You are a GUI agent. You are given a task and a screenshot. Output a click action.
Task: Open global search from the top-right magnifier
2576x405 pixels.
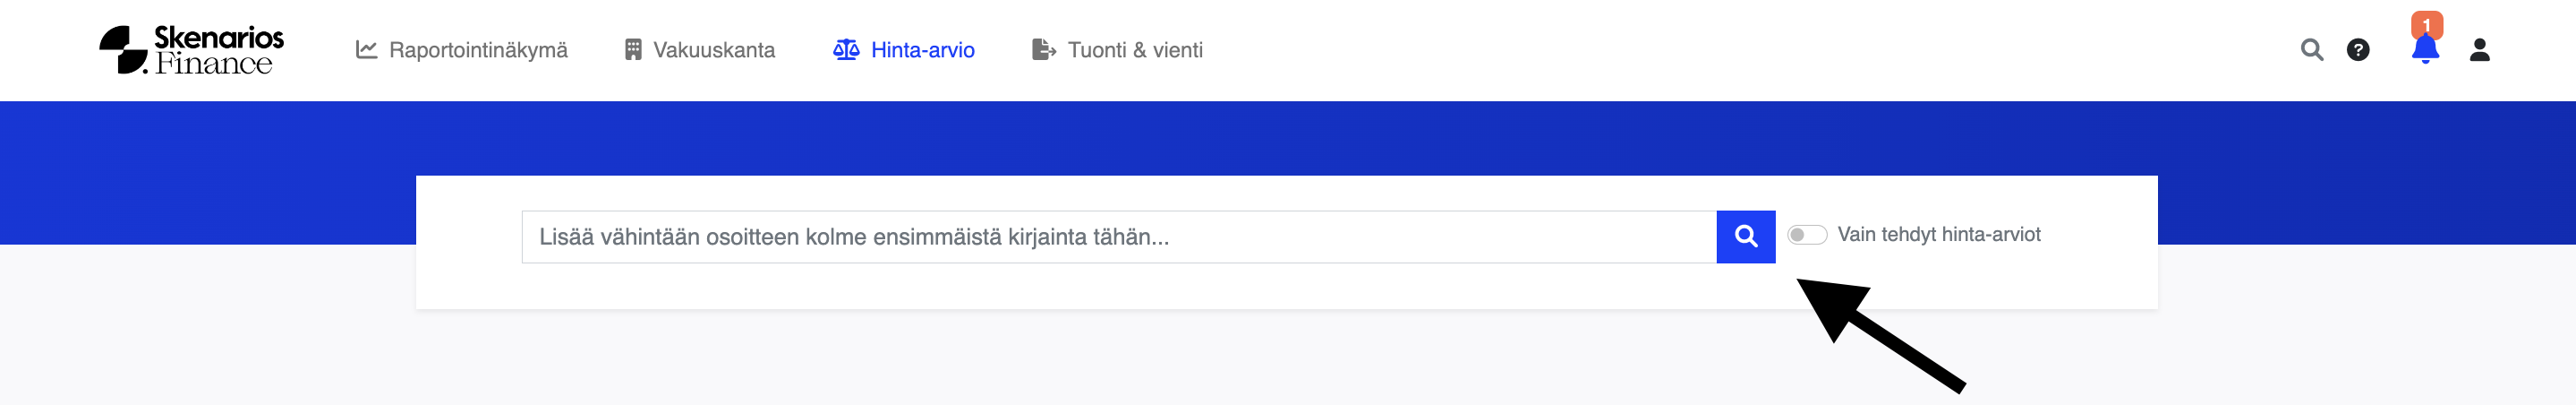pos(2311,50)
